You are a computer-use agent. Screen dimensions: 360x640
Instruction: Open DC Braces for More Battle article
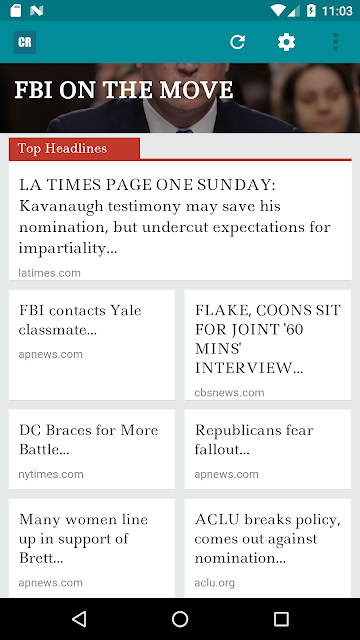(92, 449)
